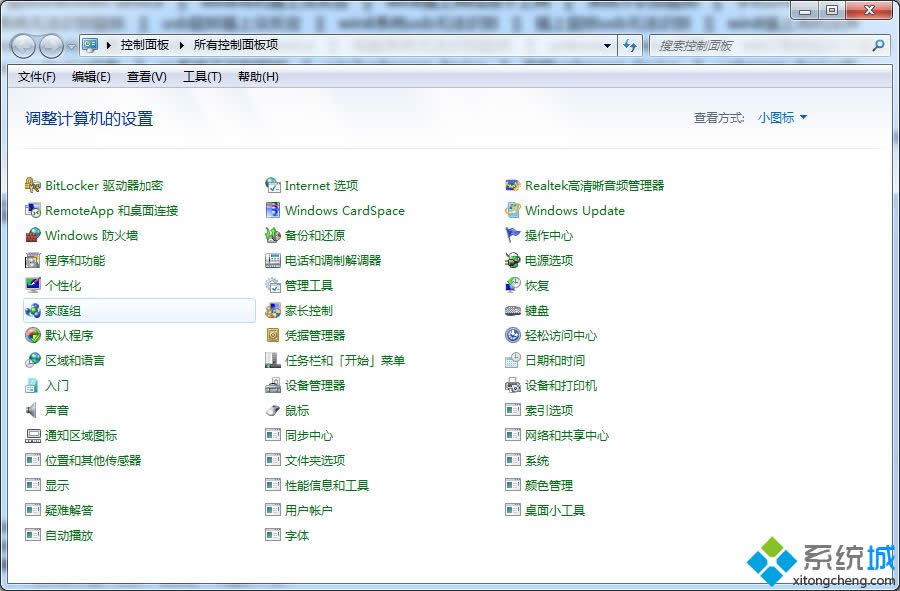
Task: Click the Windows CardSpace icon
Action: pyautogui.click(x=273, y=211)
